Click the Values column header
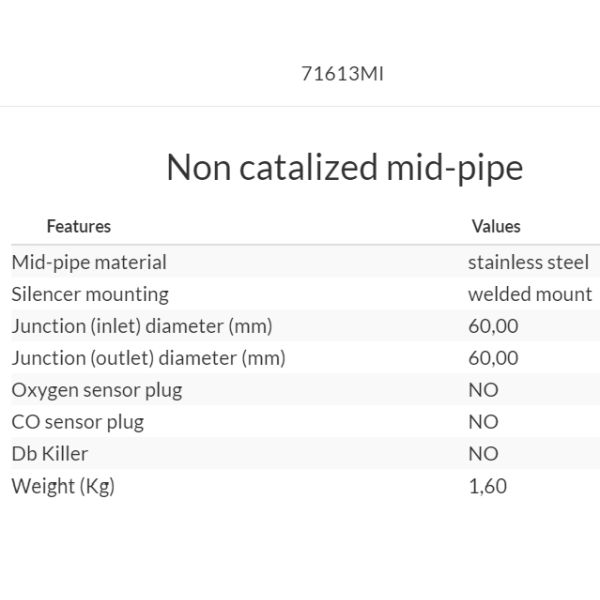Screen dimensions: 600x600 pos(496,227)
